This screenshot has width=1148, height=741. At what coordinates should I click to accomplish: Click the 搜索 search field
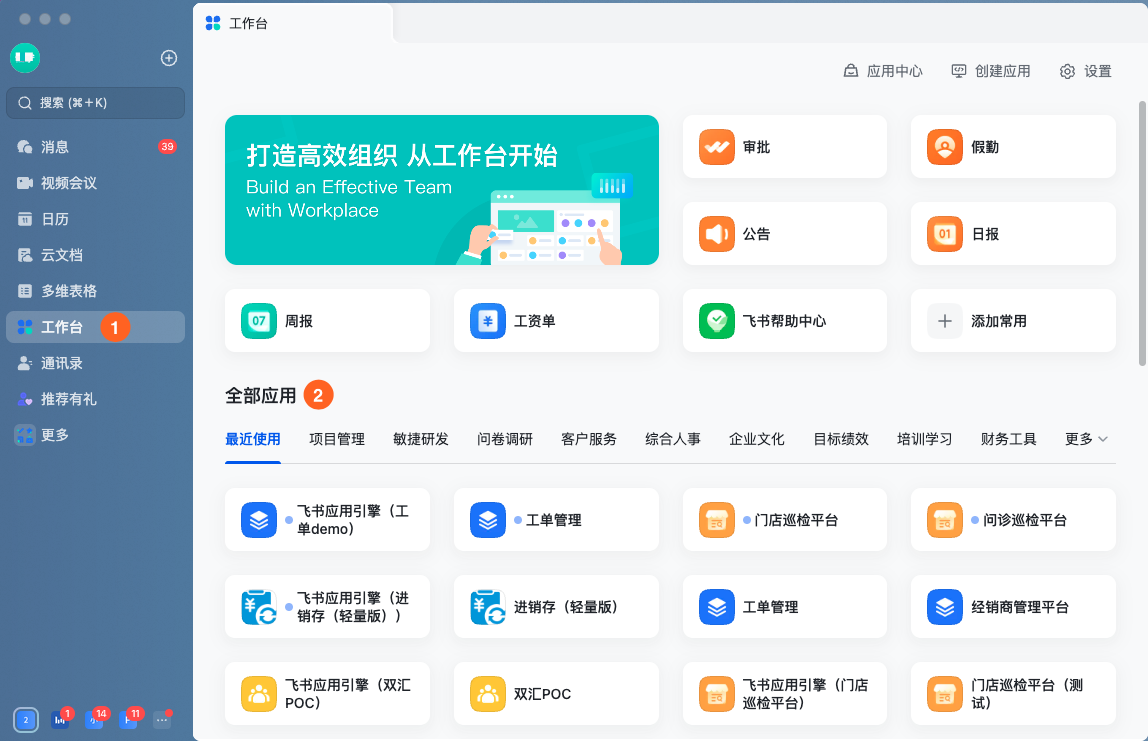click(95, 103)
